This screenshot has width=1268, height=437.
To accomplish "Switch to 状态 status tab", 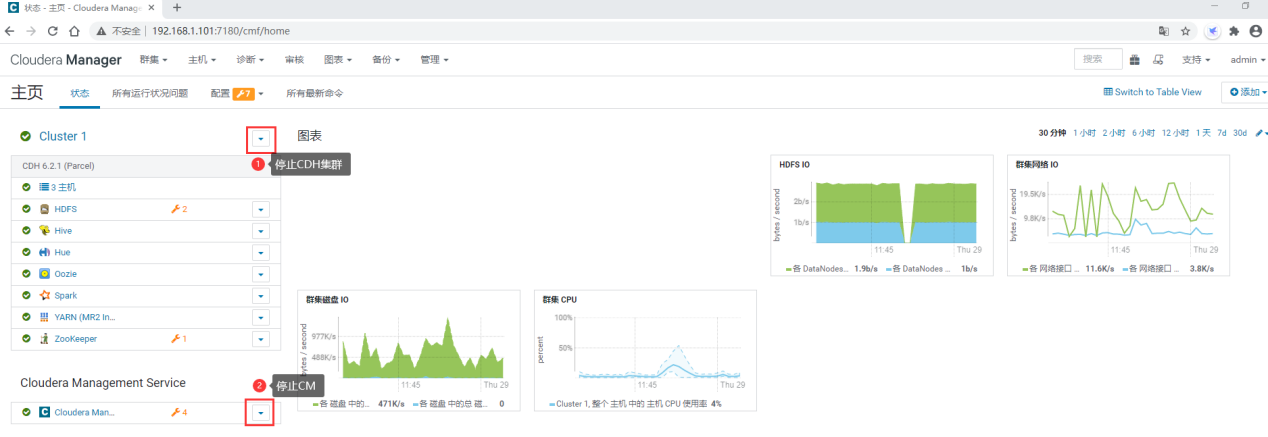I will point(80,93).
